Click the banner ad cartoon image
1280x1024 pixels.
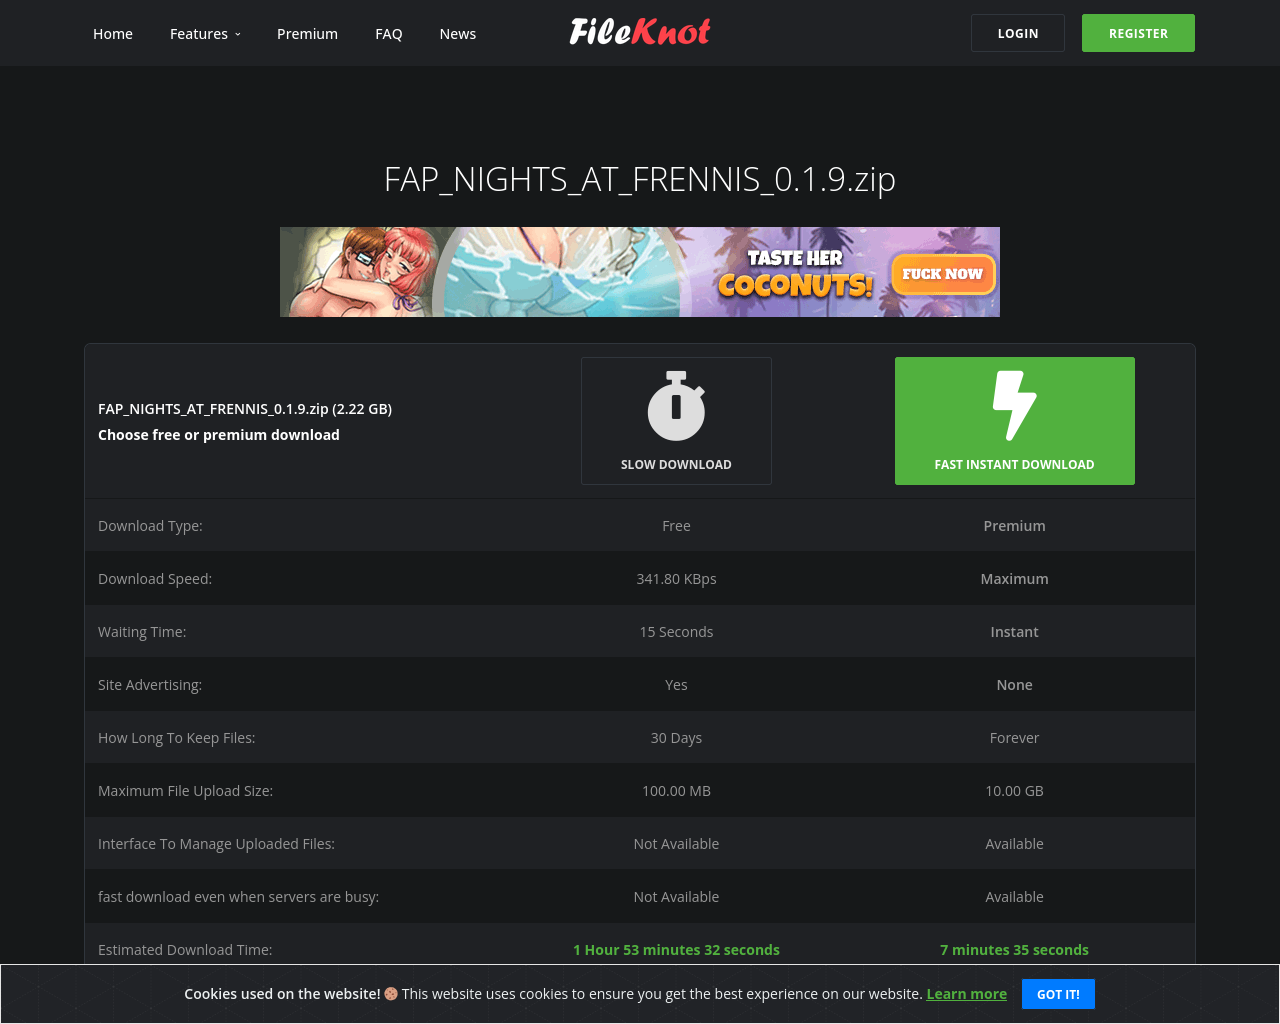tap(370, 272)
